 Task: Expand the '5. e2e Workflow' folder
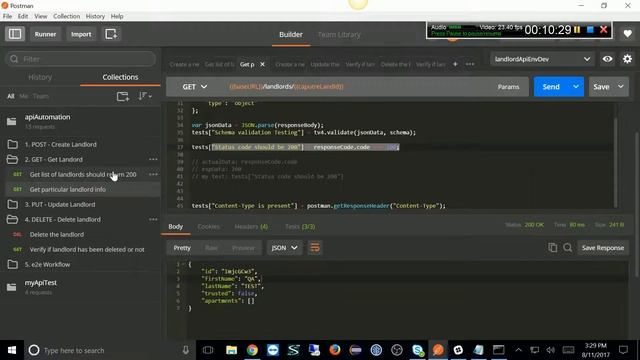(47, 264)
